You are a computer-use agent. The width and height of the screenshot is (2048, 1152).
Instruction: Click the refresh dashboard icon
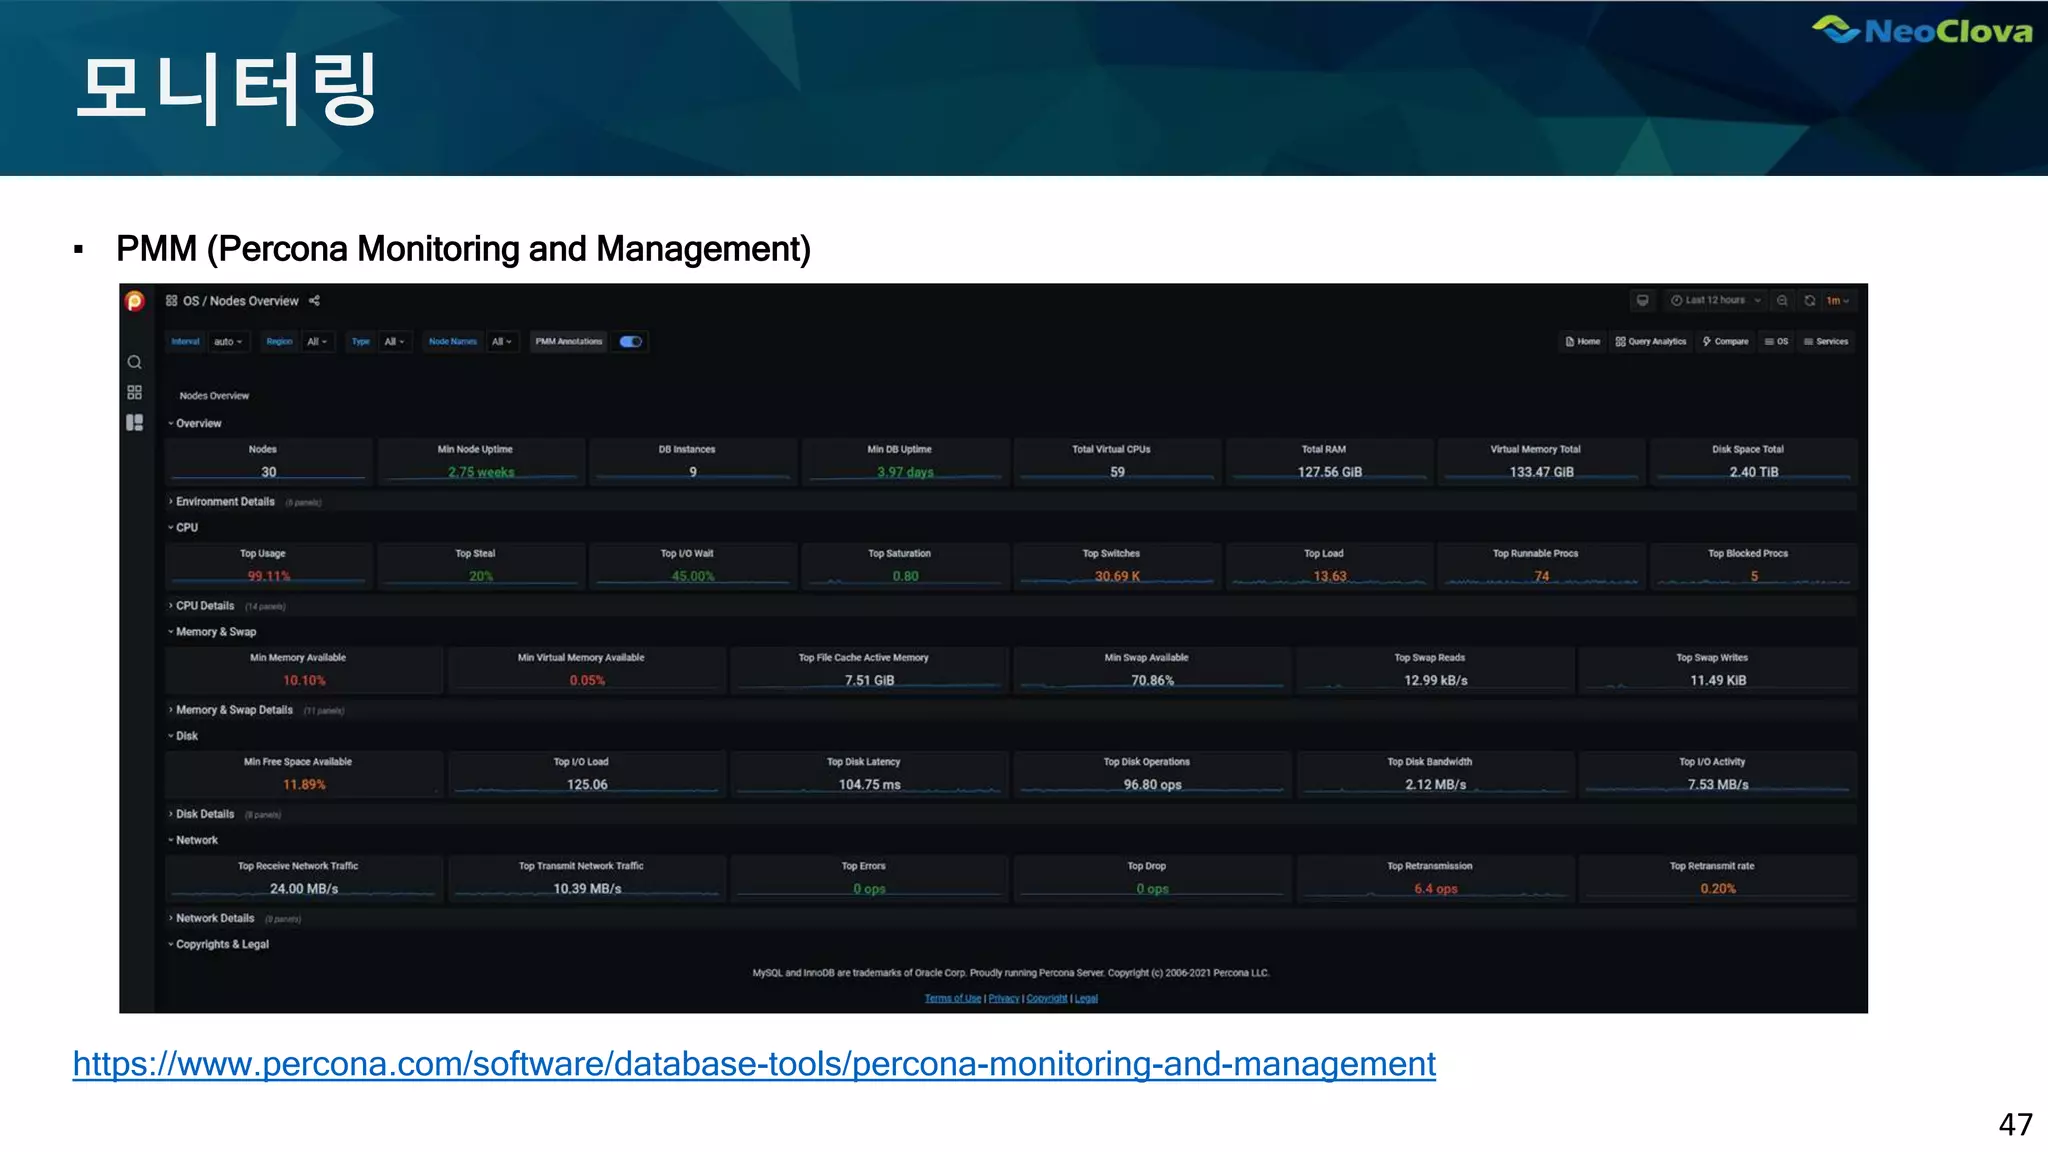coord(1809,300)
